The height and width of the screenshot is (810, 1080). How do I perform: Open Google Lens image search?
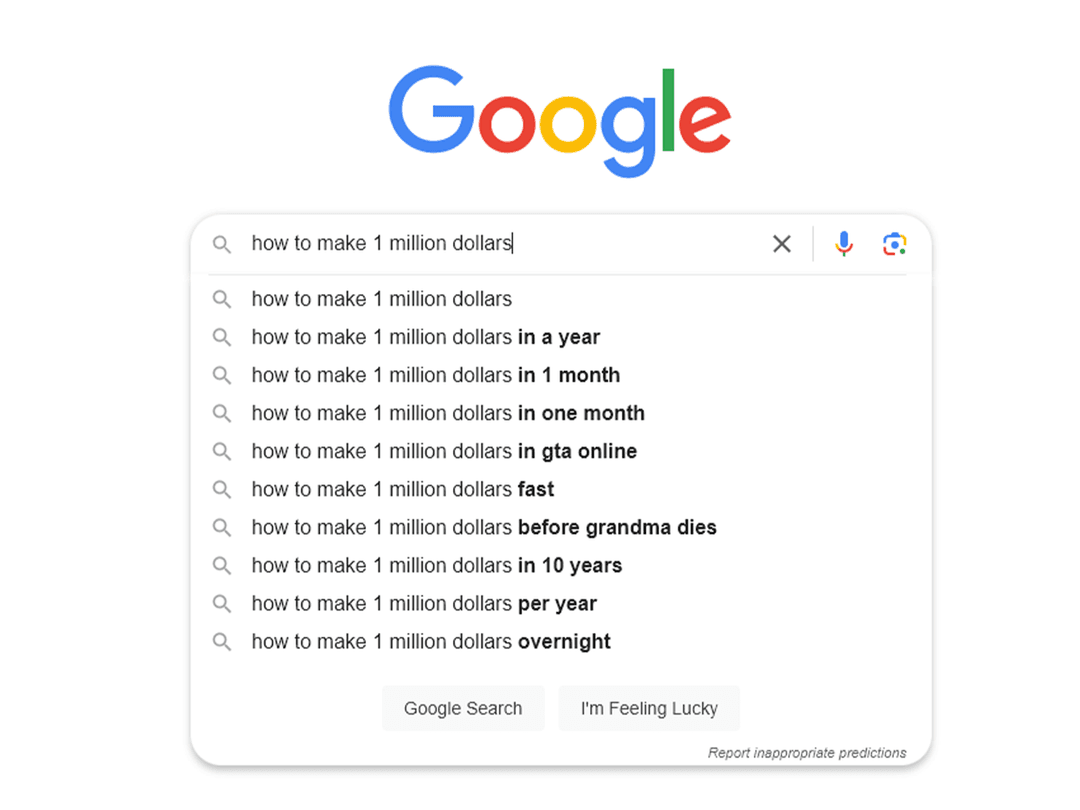[x=894, y=243]
